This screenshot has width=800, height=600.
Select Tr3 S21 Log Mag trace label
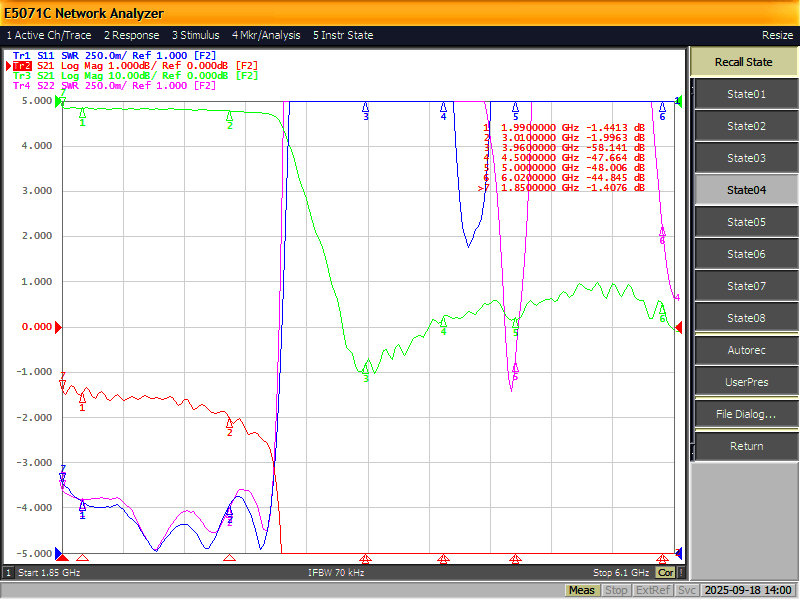coord(135,76)
